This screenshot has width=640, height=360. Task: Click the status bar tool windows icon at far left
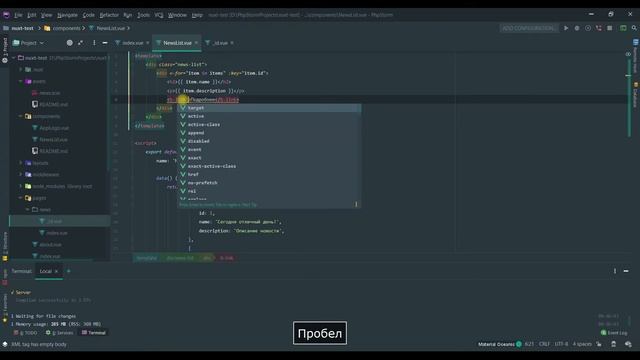point(5,344)
